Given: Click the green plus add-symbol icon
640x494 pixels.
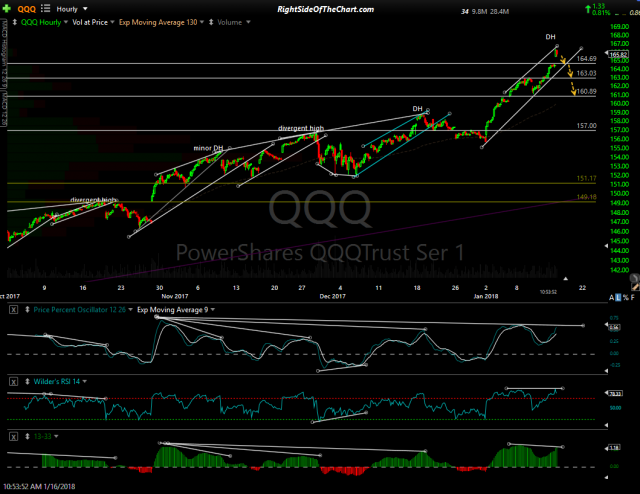Looking at the screenshot, I should tap(7, 9).
